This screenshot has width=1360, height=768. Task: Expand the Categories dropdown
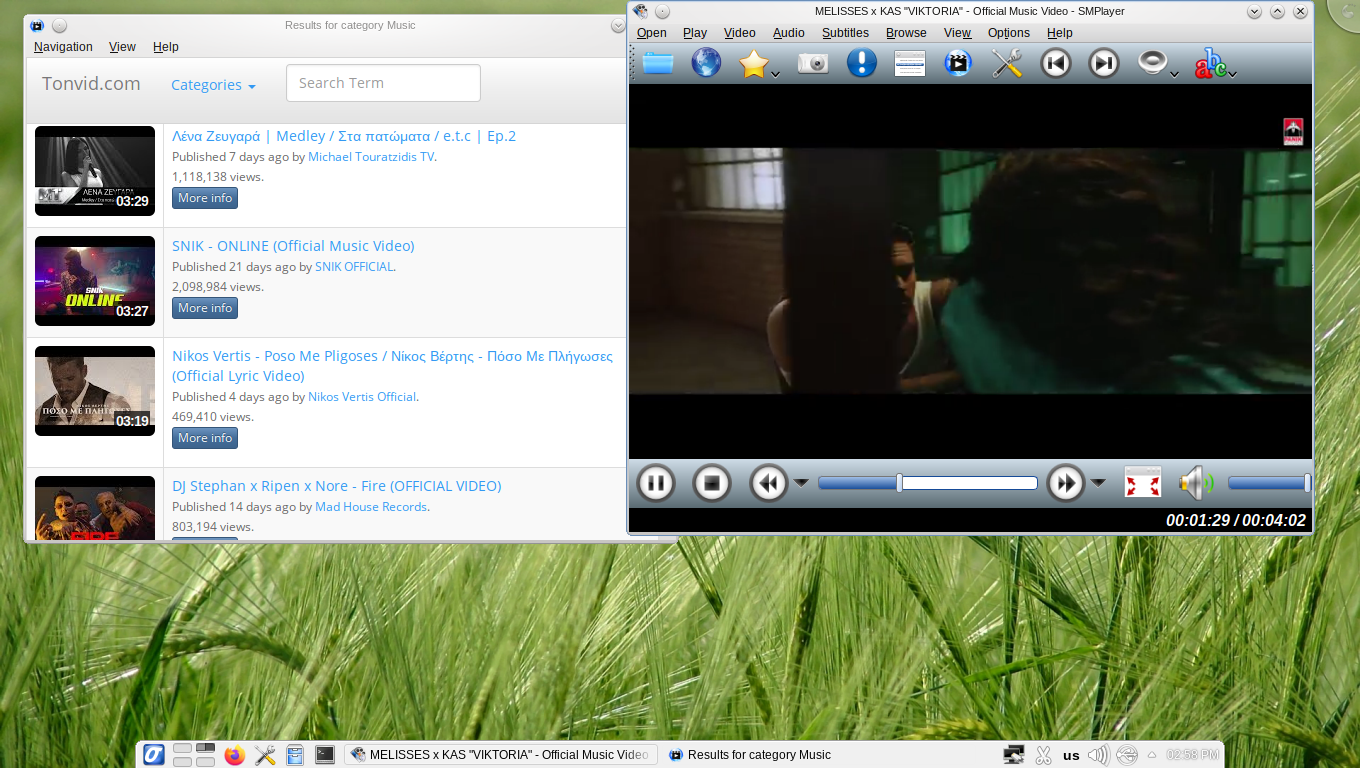click(213, 85)
